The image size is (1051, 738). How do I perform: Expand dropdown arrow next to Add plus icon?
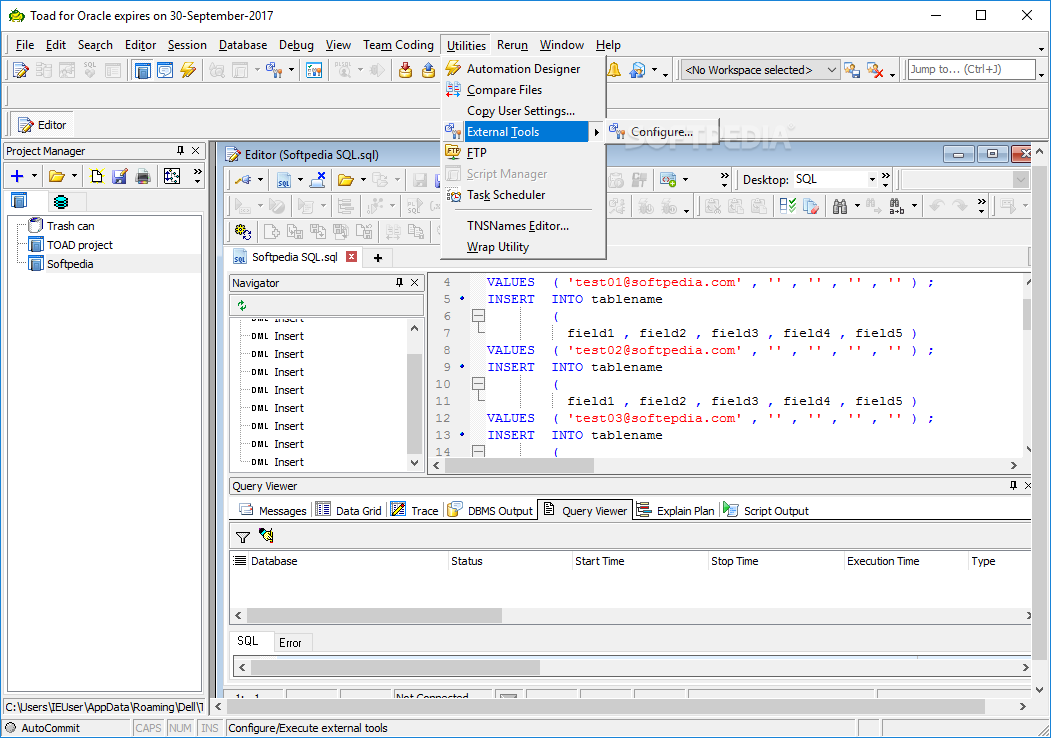34,176
